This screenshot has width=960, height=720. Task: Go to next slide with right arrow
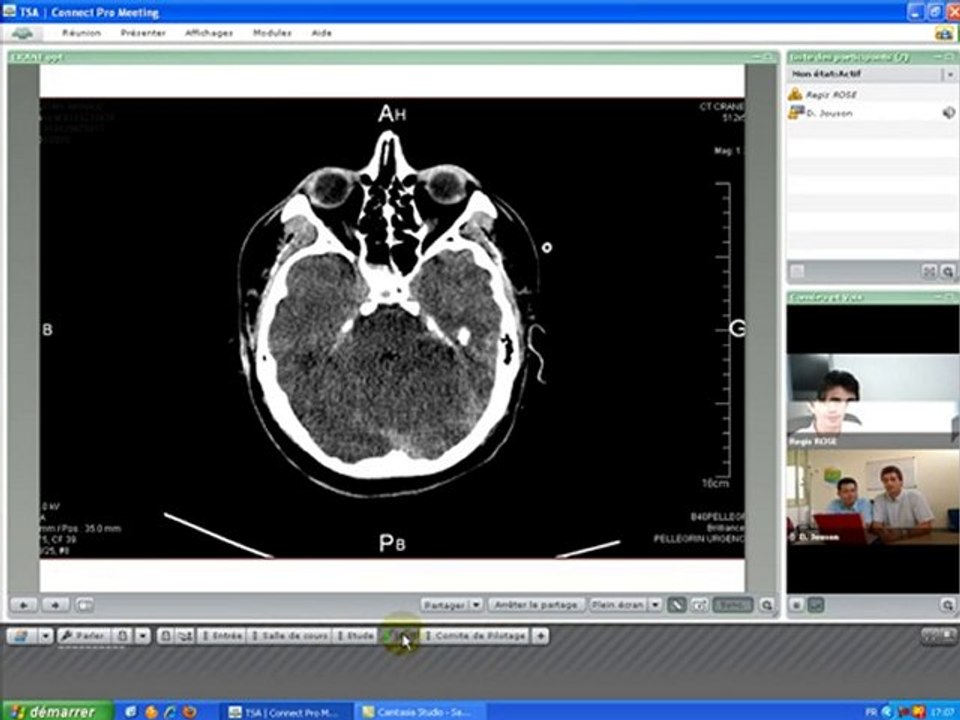click(56, 605)
